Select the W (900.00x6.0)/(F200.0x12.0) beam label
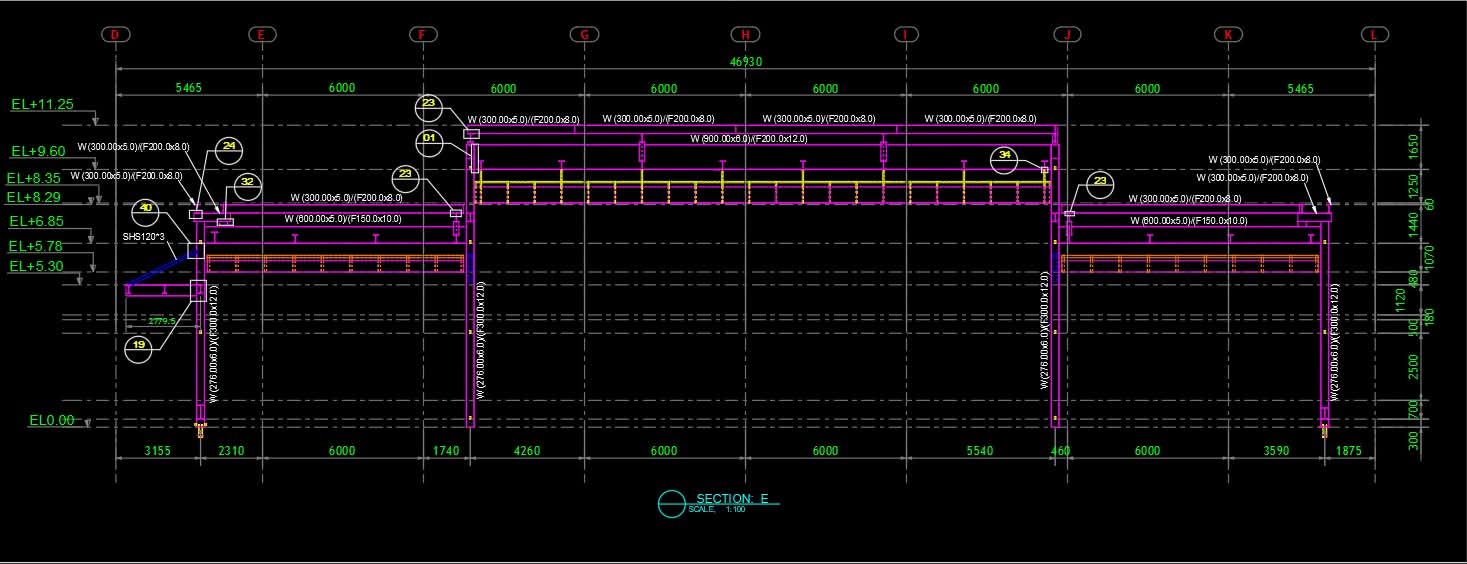Viewport: 1467px width, 564px height. coord(748,139)
